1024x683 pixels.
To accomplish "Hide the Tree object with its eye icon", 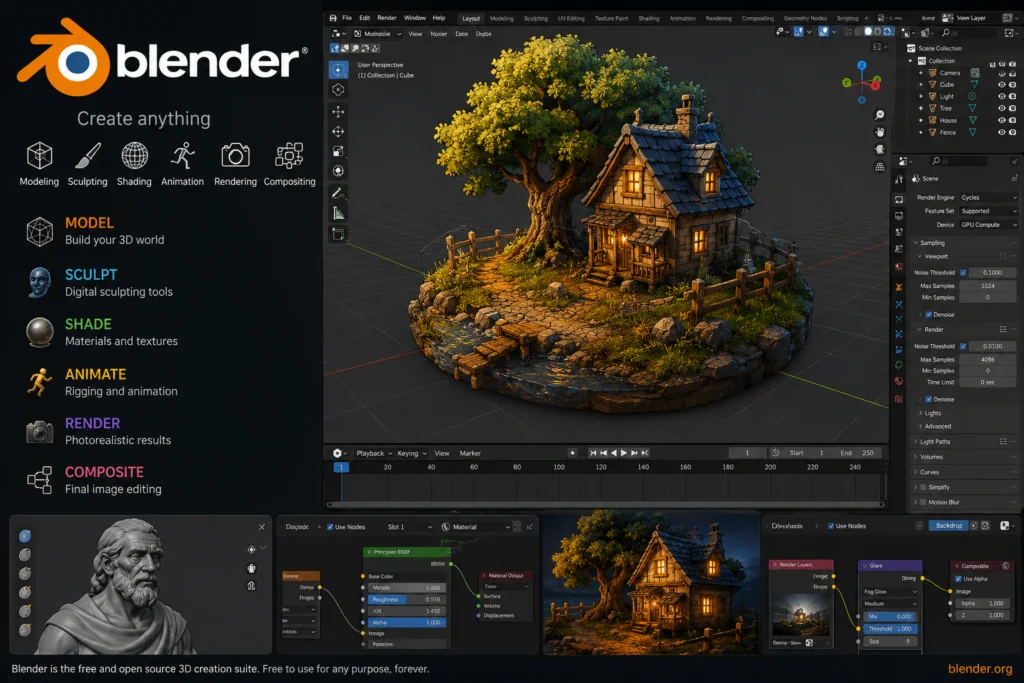I will pos(1002,108).
